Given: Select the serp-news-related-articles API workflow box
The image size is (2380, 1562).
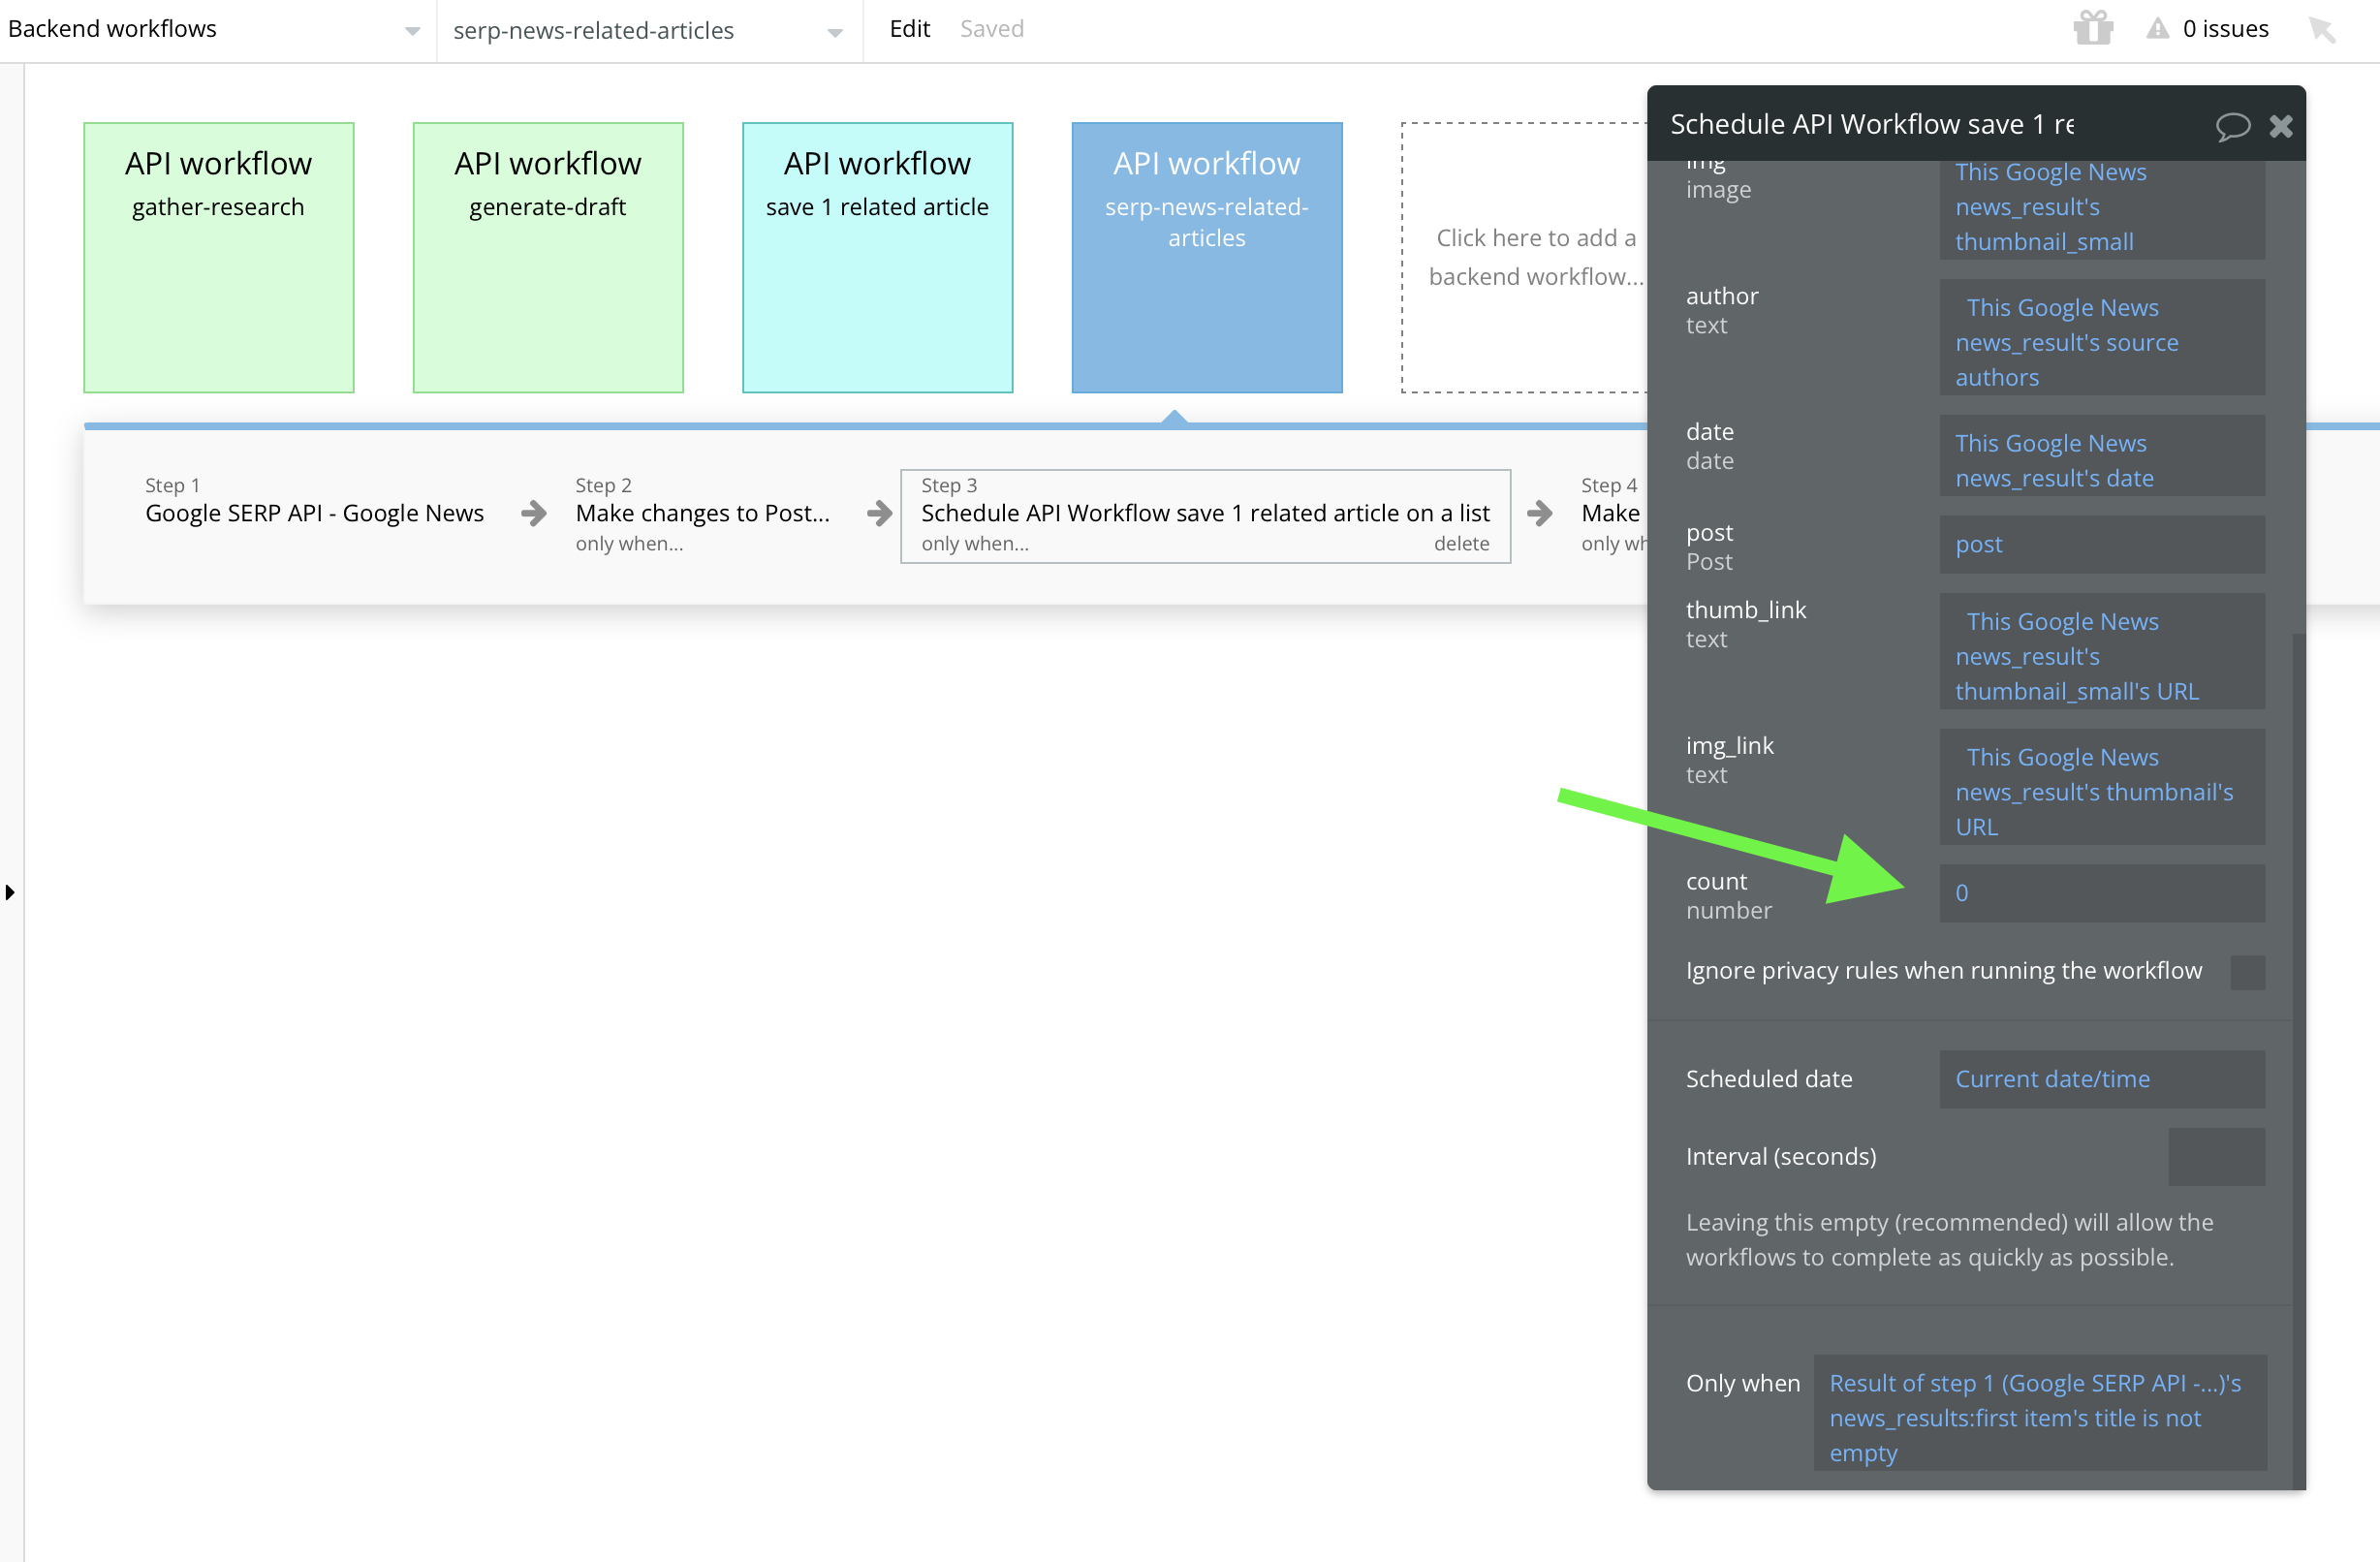Looking at the screenshot, I should [x=1207, y=258].
